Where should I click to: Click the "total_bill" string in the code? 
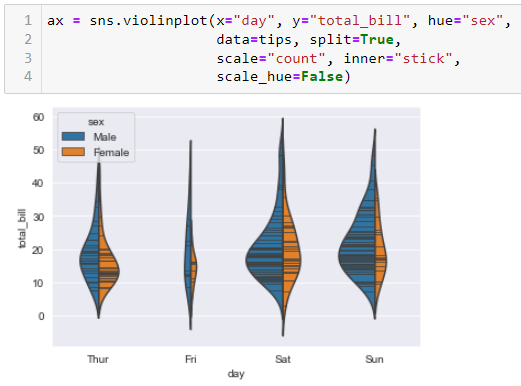(360, 21)
